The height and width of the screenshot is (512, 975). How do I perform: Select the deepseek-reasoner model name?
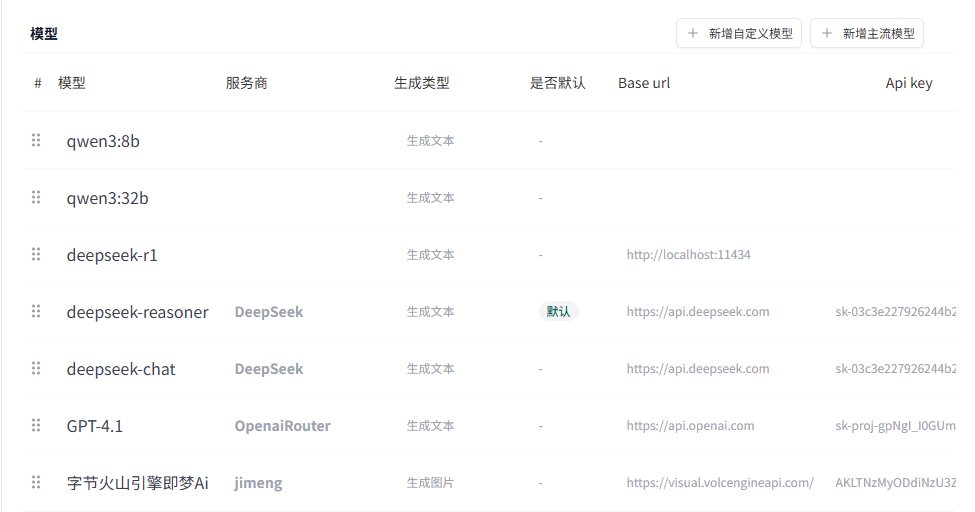[x=137, y=312]
